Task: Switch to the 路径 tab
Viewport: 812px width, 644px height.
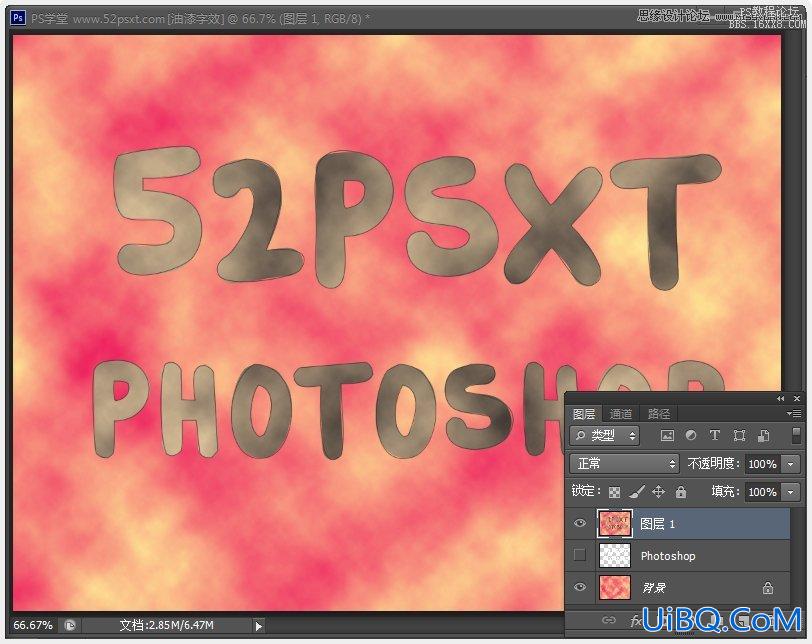Action: click(x=658, y=414)
